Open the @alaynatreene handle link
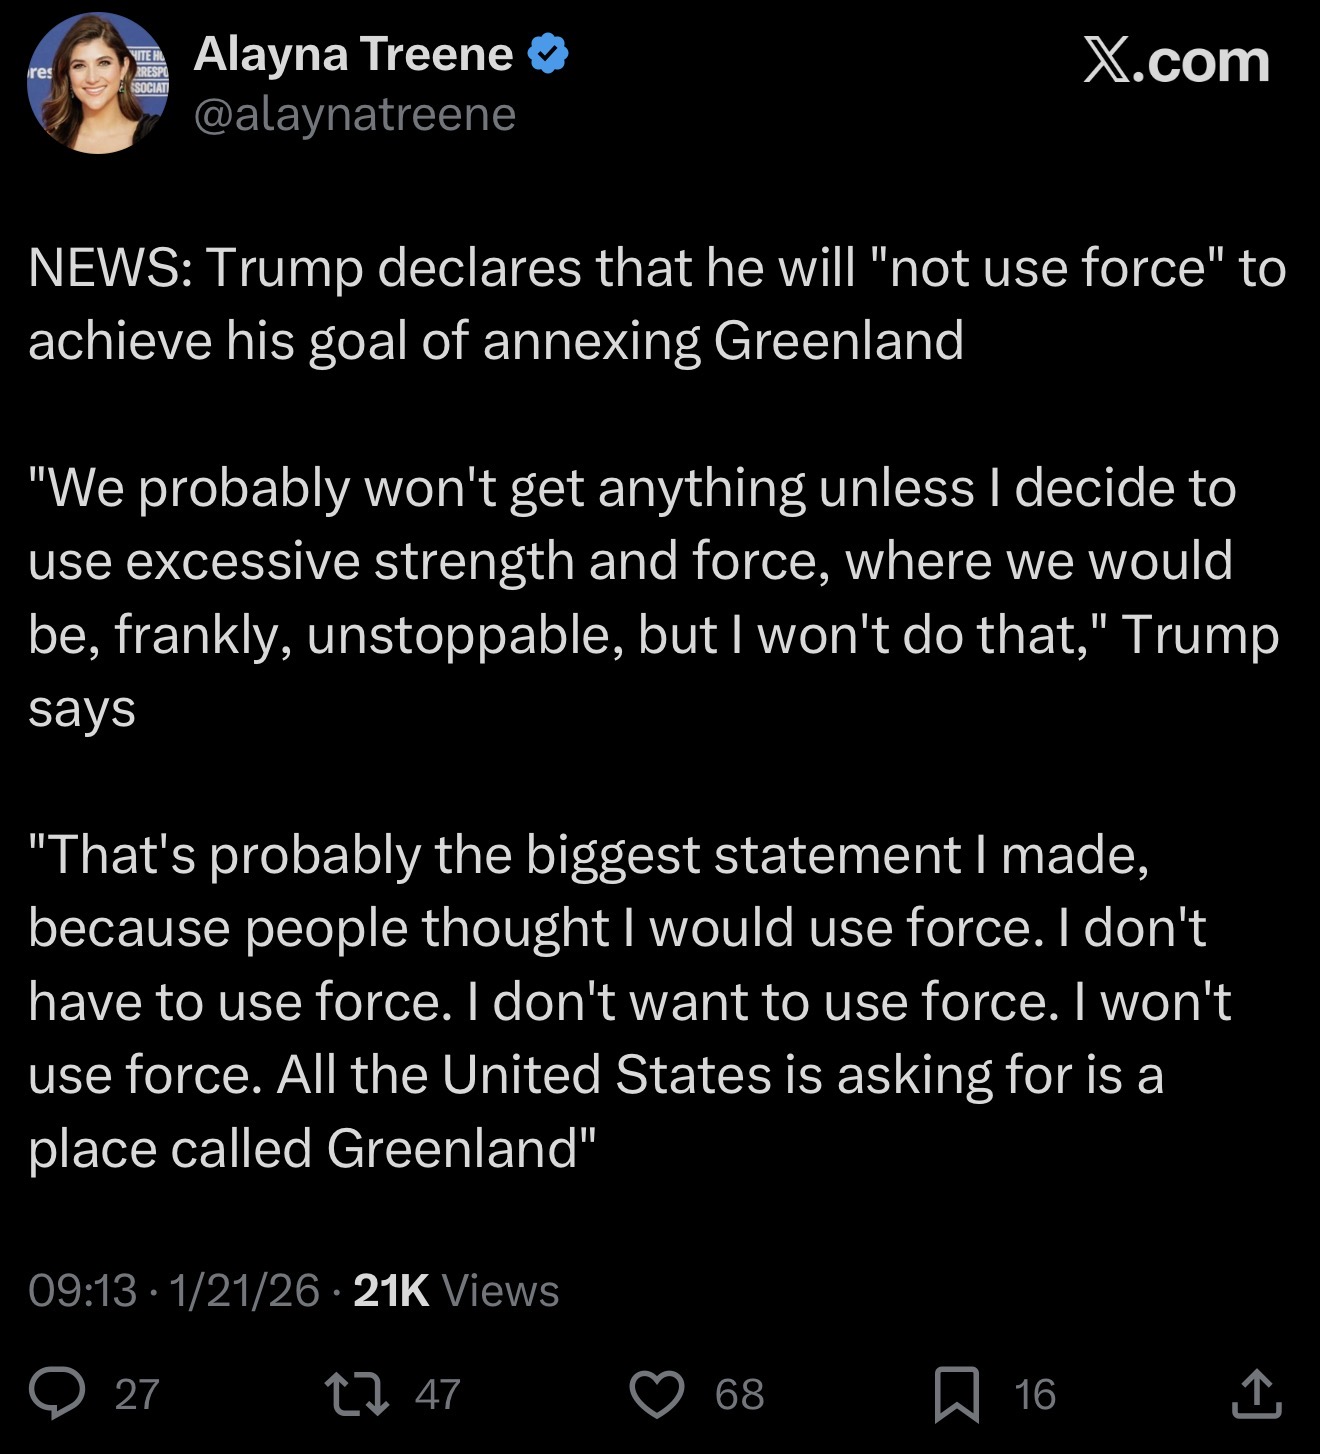 click(x=355, y=114)
